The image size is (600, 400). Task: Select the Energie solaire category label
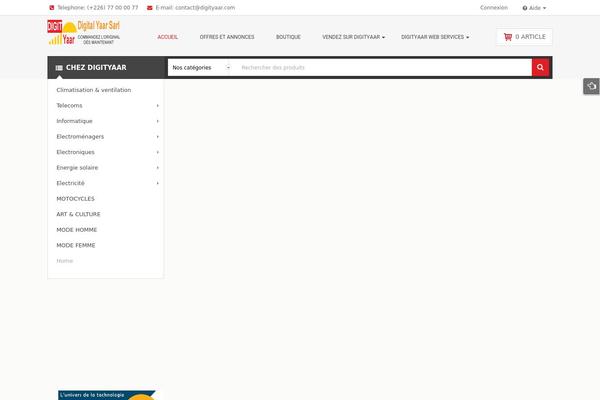(77, 168)
